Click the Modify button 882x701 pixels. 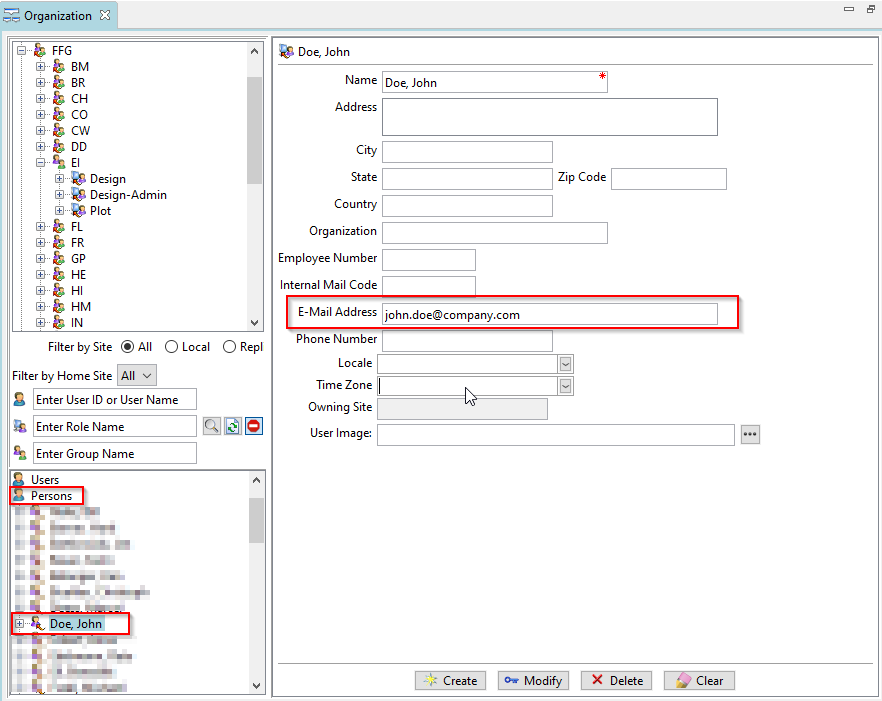[532, 680]
